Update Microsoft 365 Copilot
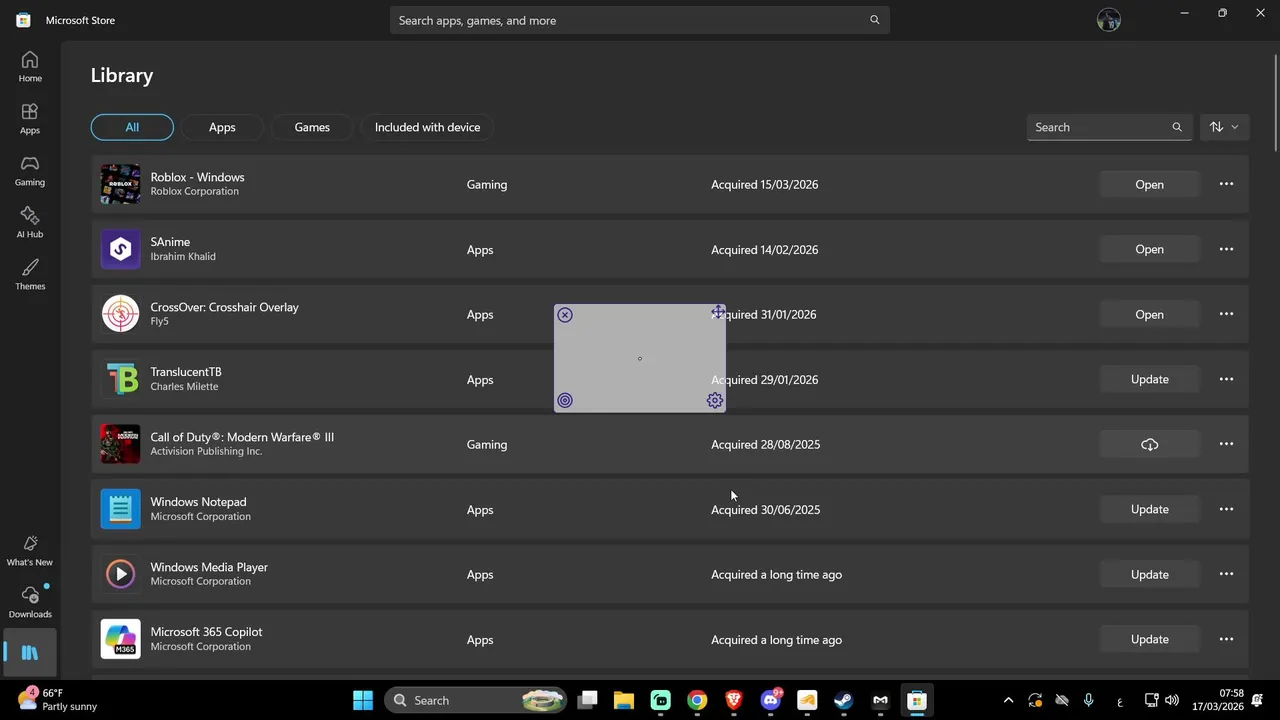The height and width of the screenshot is (720, 1280). pyautogui.click(x=1149, y=639)
